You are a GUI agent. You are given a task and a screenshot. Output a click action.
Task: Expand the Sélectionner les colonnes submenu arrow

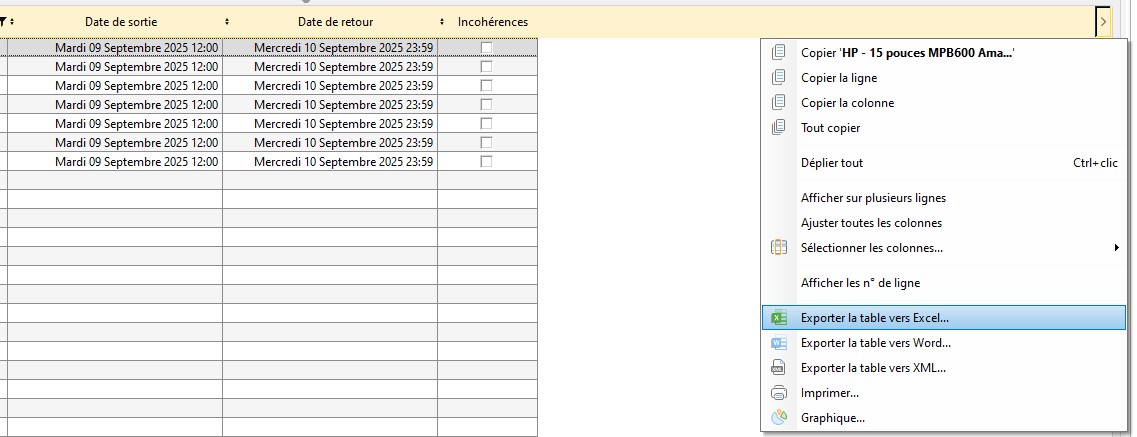(1116, 248)
